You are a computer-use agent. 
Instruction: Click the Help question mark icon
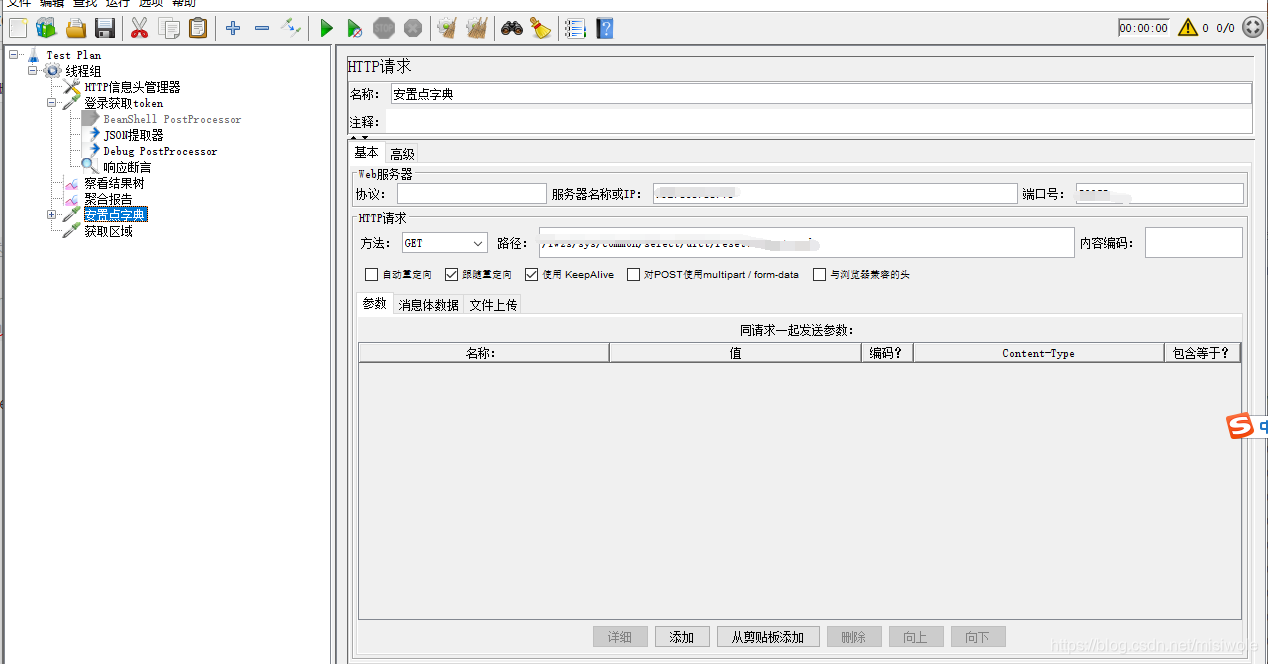pyautogui.click(x=604, y=28)
